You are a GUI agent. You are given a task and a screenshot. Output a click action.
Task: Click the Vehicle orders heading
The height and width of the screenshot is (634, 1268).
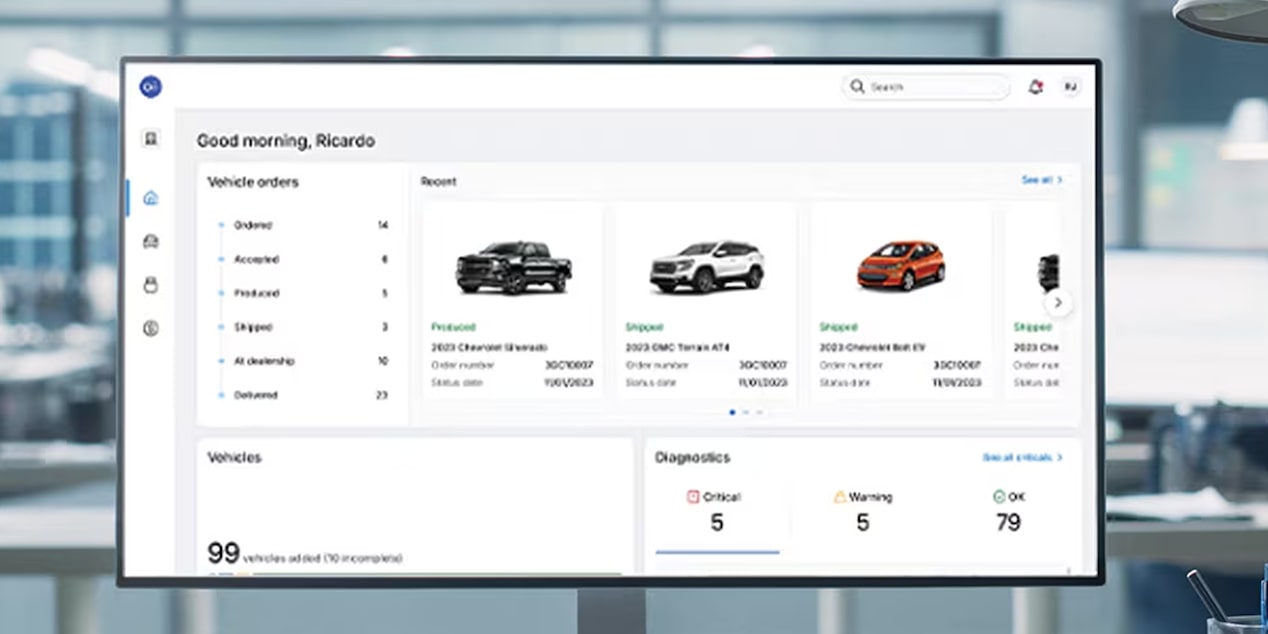pyautogui.click(x=253, y=182)
